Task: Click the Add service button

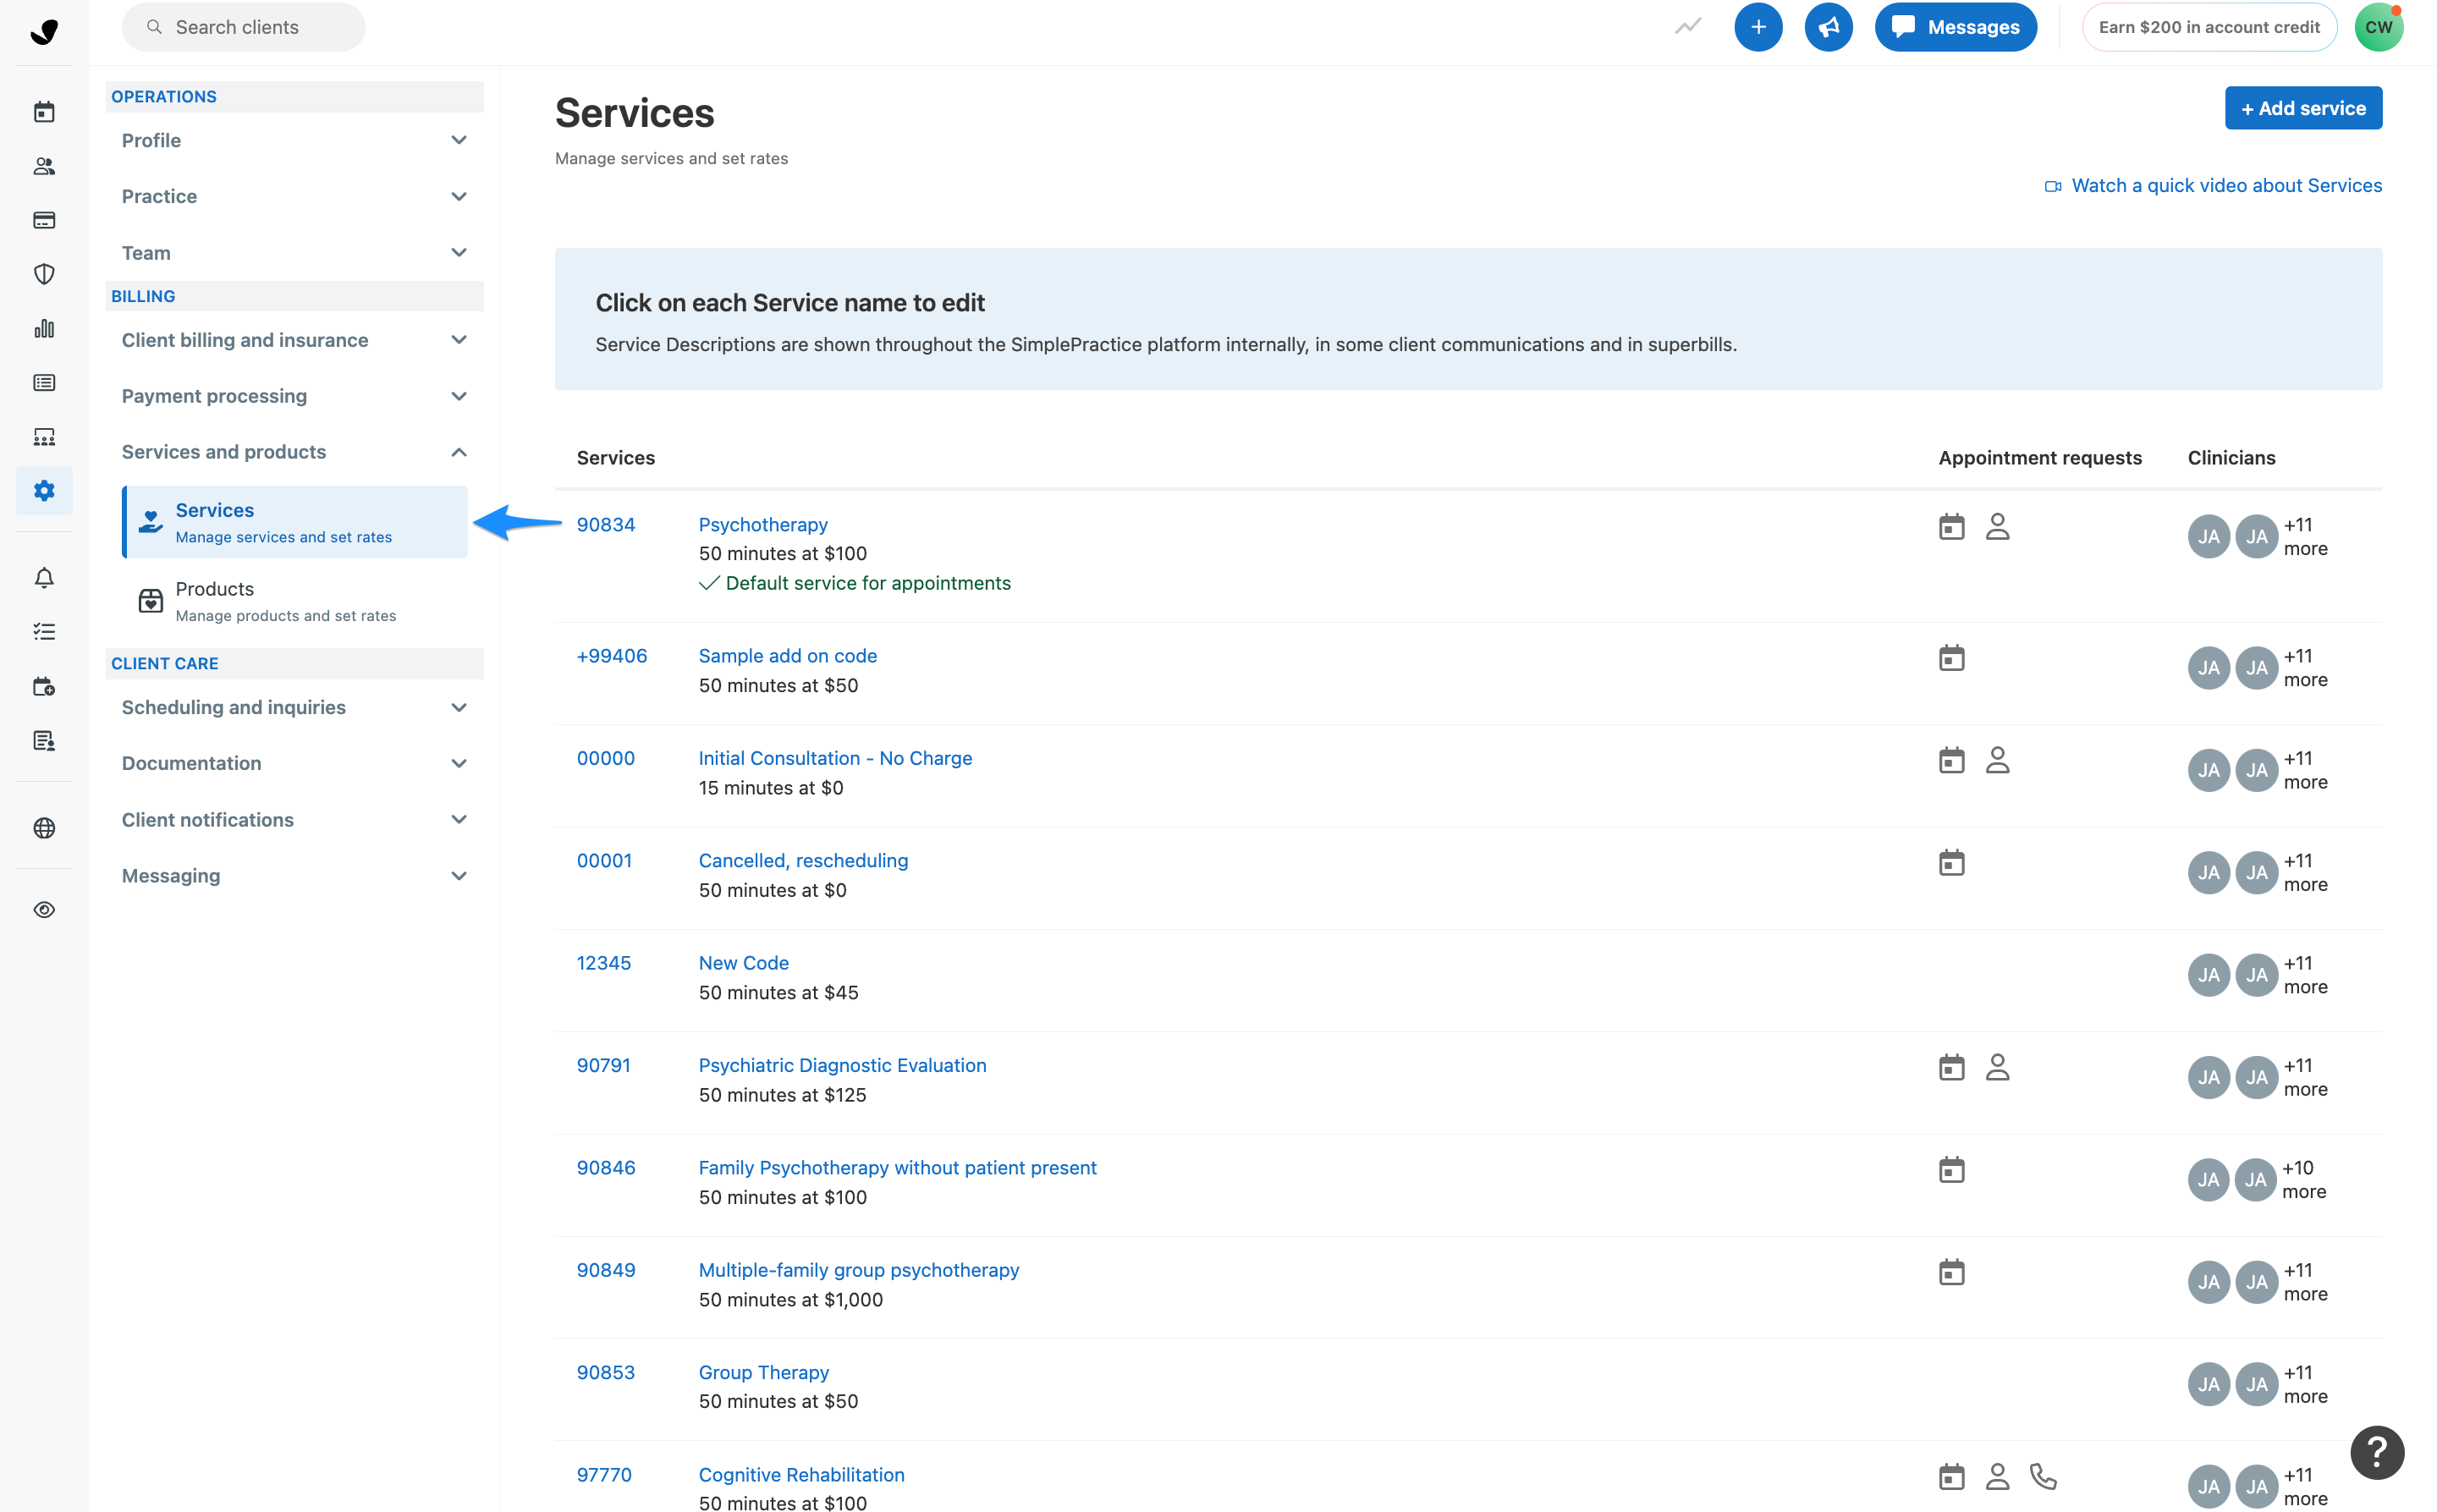Action: click(x=2303, y=108)
